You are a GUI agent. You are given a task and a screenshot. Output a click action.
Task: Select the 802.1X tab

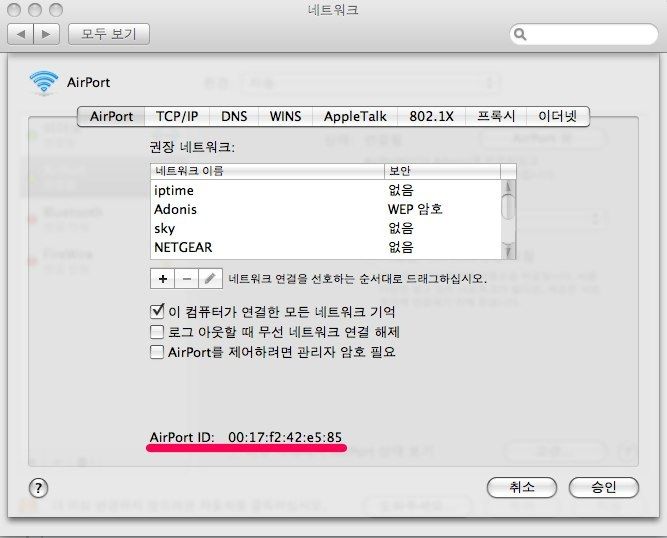click(431, 117)
